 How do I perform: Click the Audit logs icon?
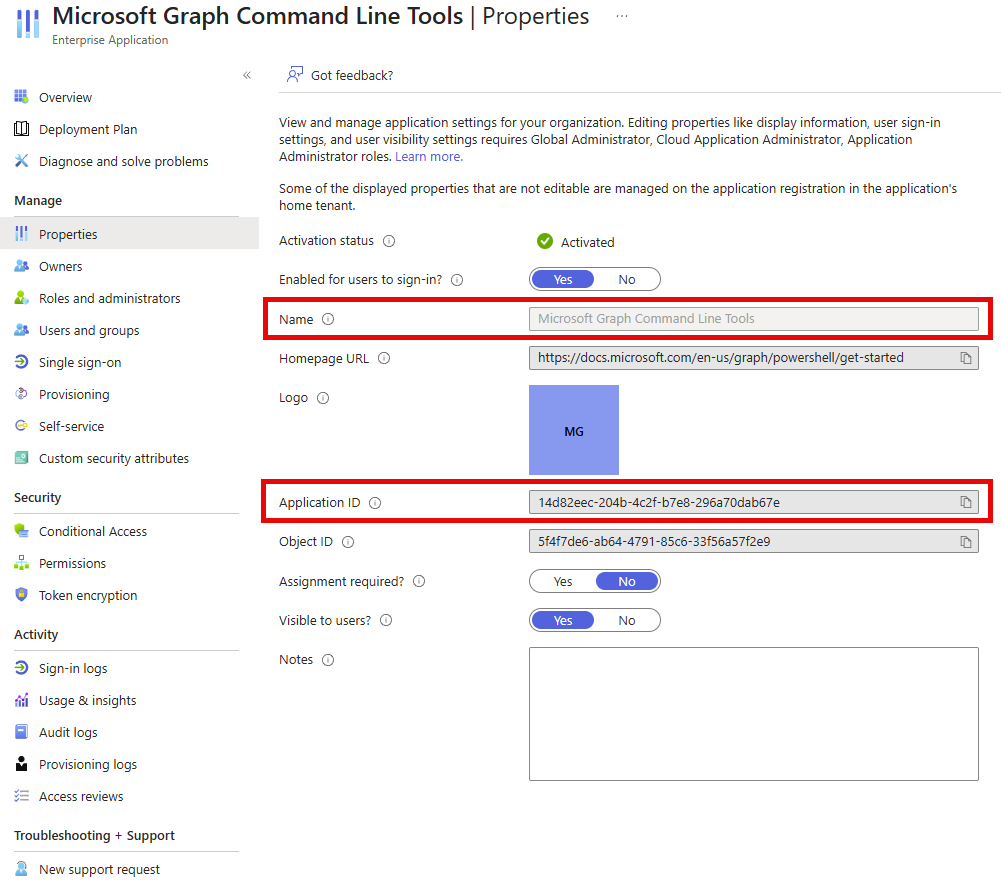pyautogui.click(x=21, y=732)
